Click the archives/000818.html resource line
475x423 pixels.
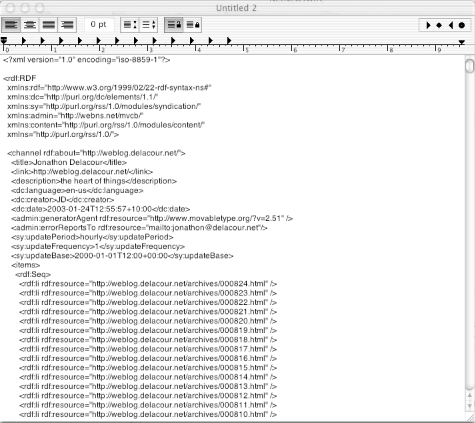click(148, 340)
